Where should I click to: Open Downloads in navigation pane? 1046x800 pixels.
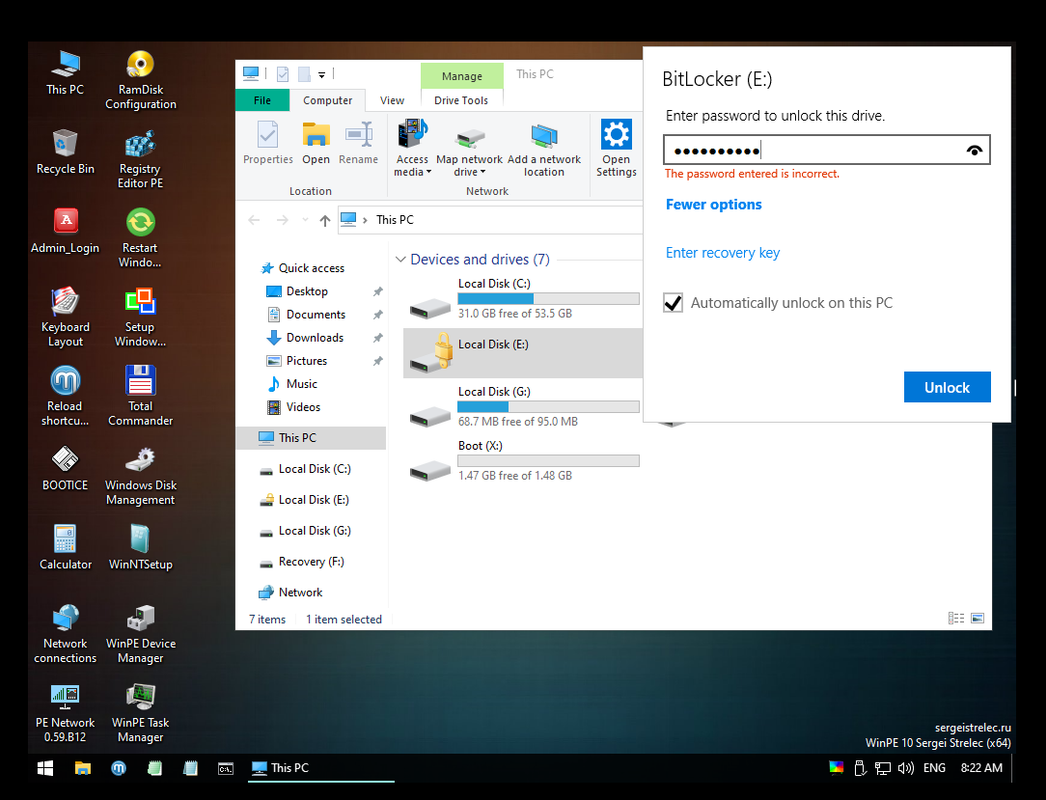point(314,338)
